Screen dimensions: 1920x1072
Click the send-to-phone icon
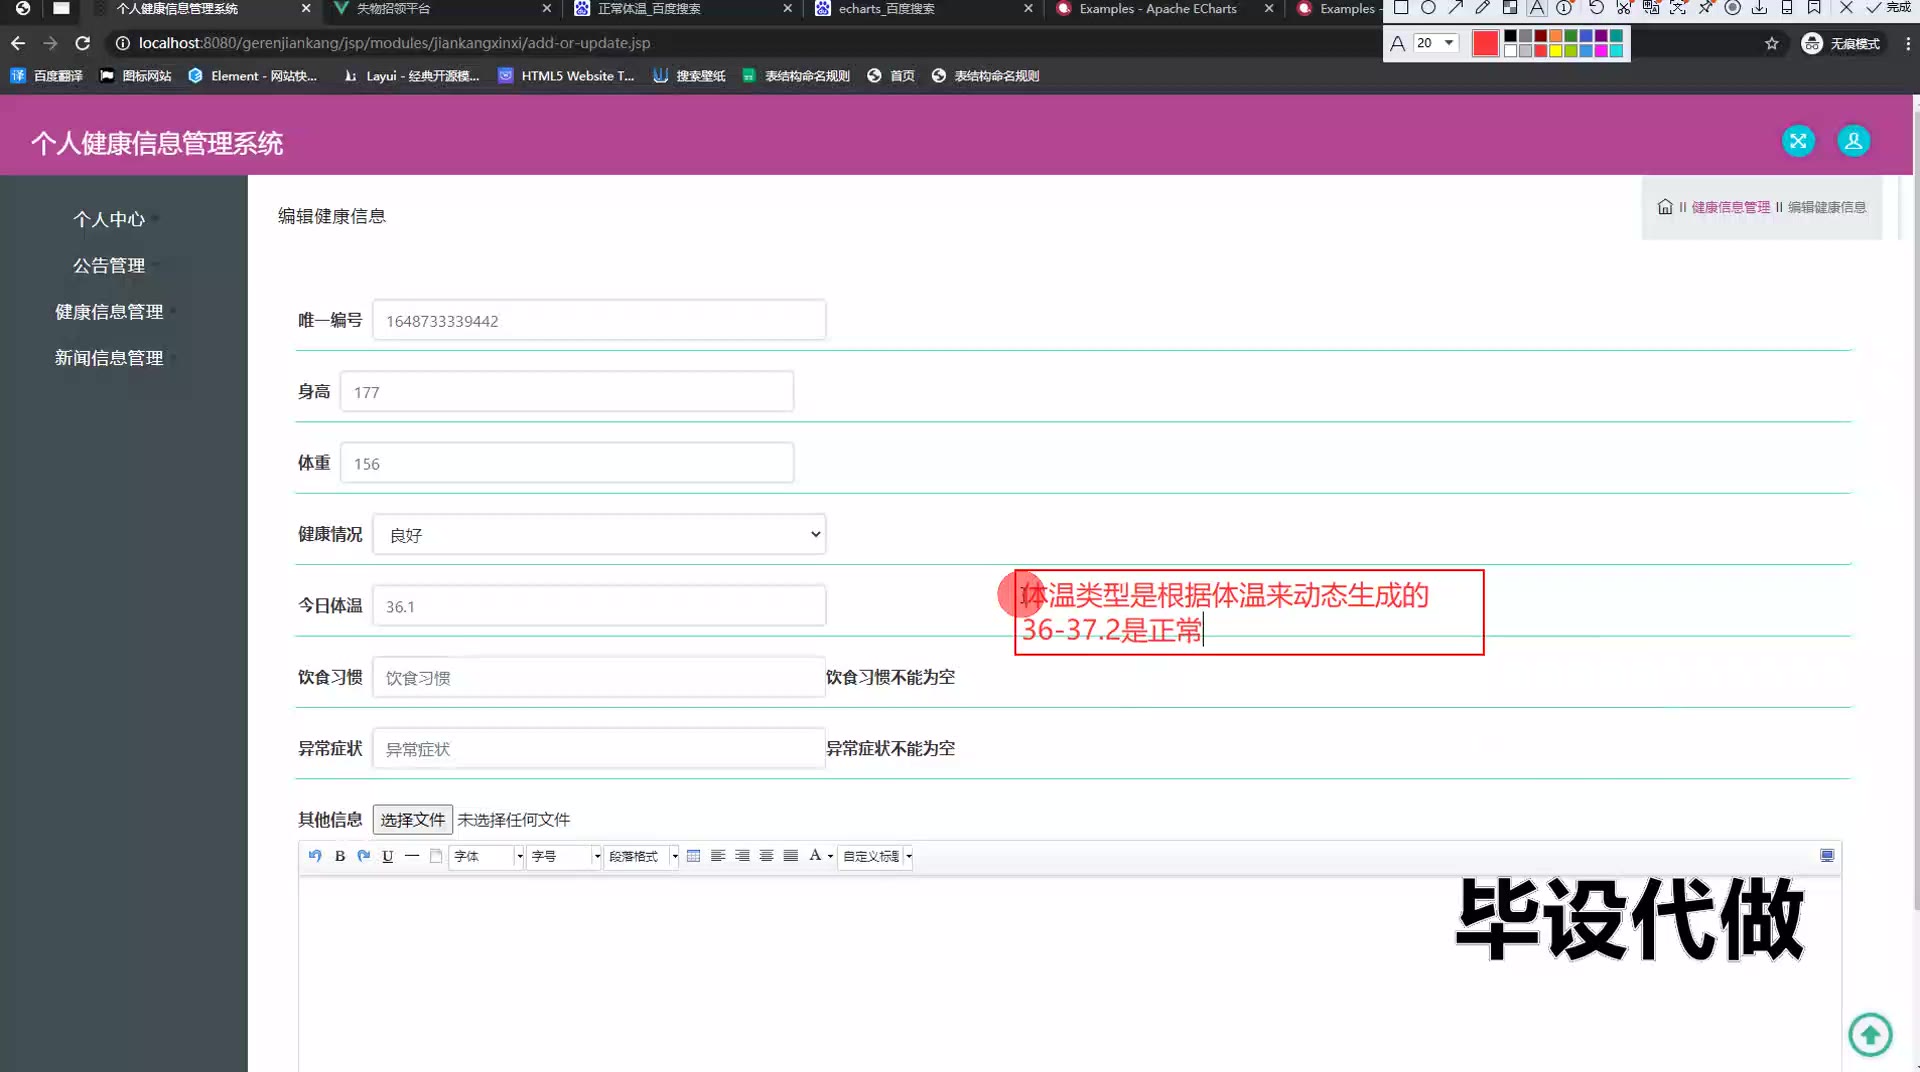pyautogui.click(x=1787, y=7)
